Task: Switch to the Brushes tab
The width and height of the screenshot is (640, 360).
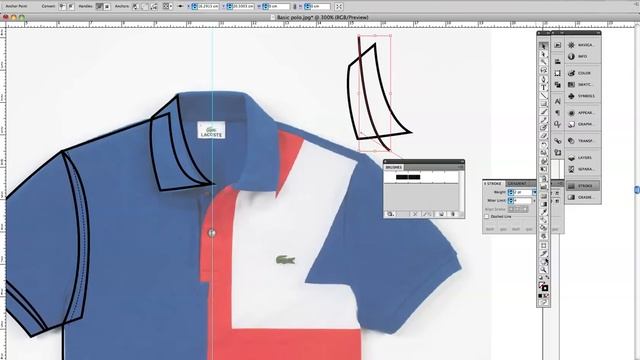Action: [394, 167]
